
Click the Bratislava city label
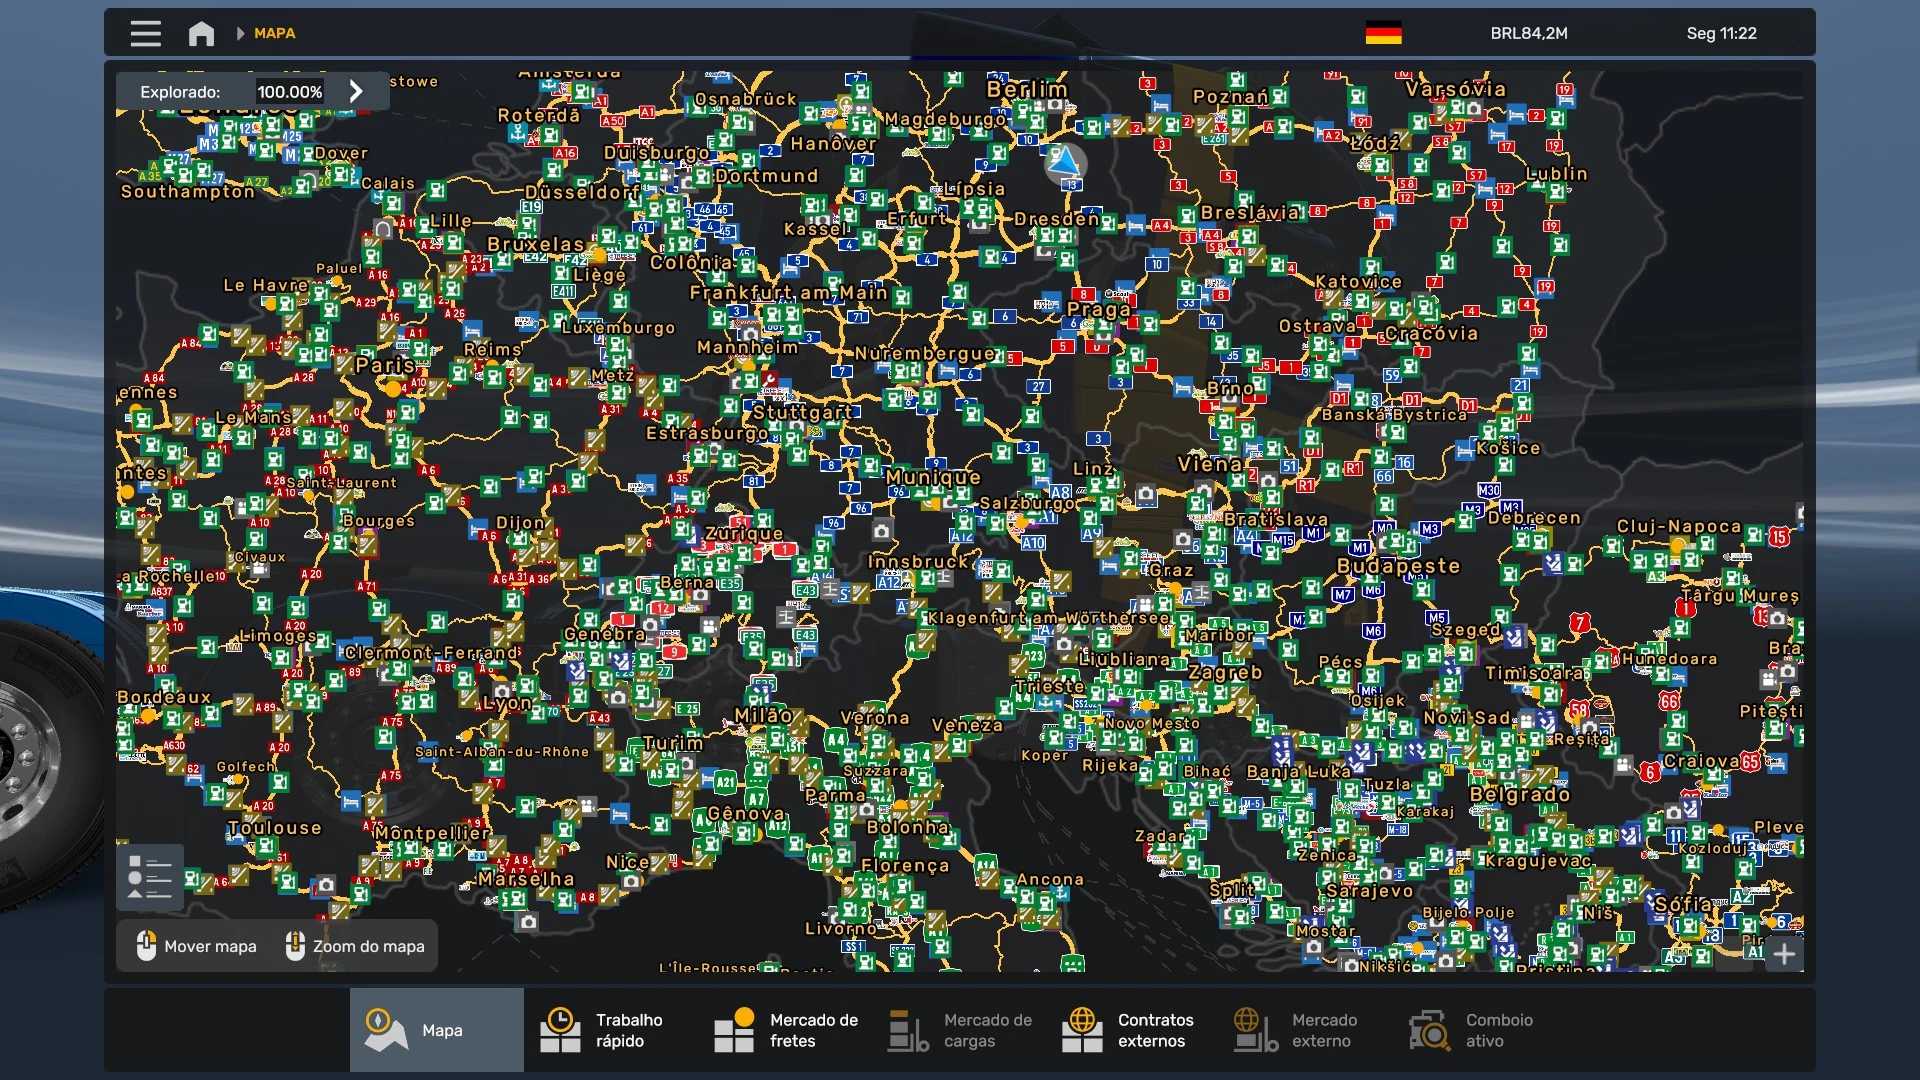point(1275,519)
